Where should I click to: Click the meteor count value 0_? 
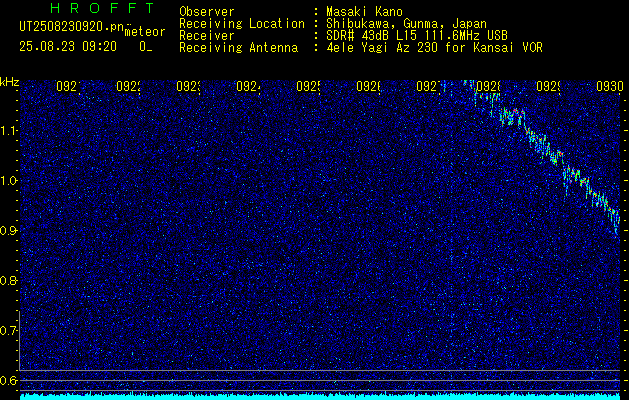click(x=146, y=47)
